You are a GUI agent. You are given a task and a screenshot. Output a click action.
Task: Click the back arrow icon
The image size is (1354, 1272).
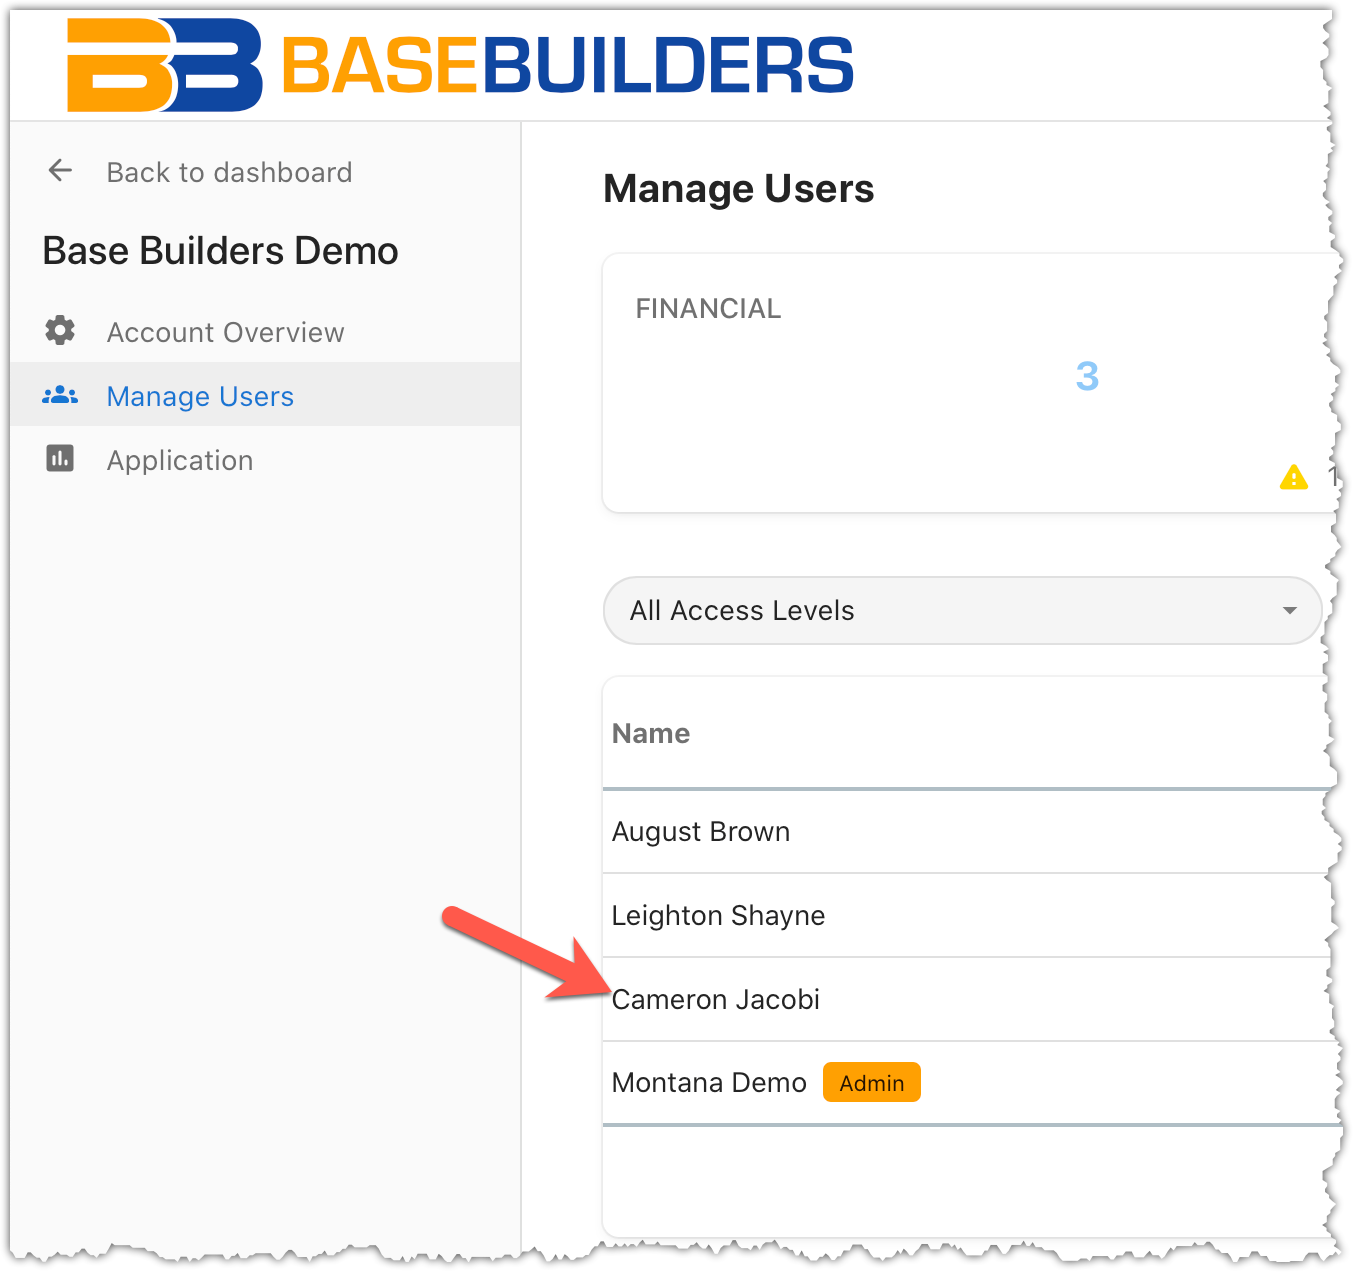point(60,171)
